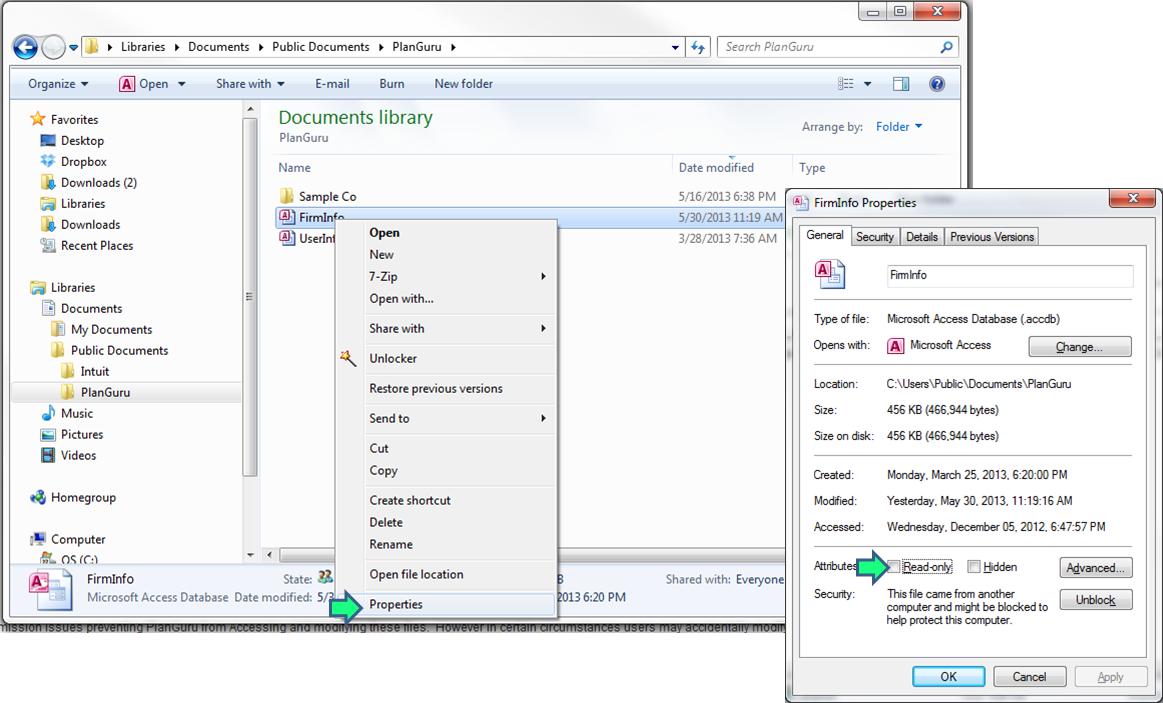Show the preview pane using toolbar icon
Screen dimensions: 1163x703
[x=901, y=84]
